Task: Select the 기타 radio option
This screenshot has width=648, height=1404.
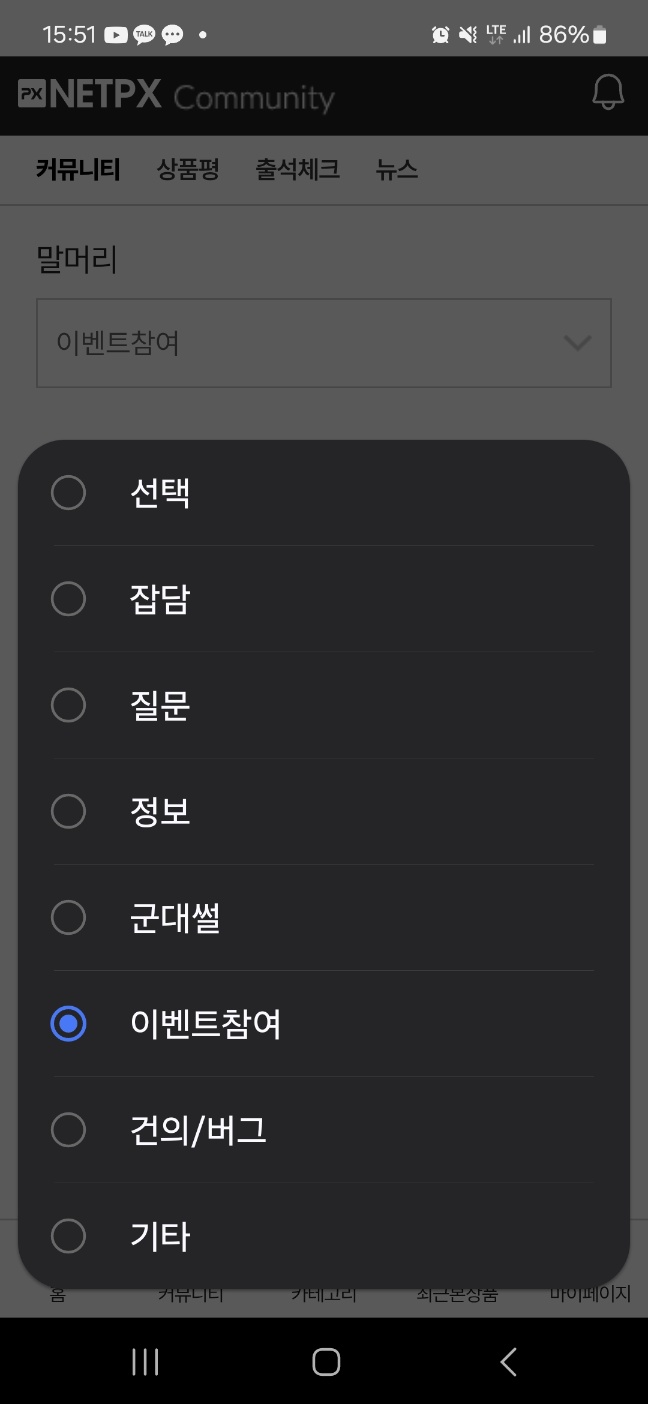Action: (68, 1236)
